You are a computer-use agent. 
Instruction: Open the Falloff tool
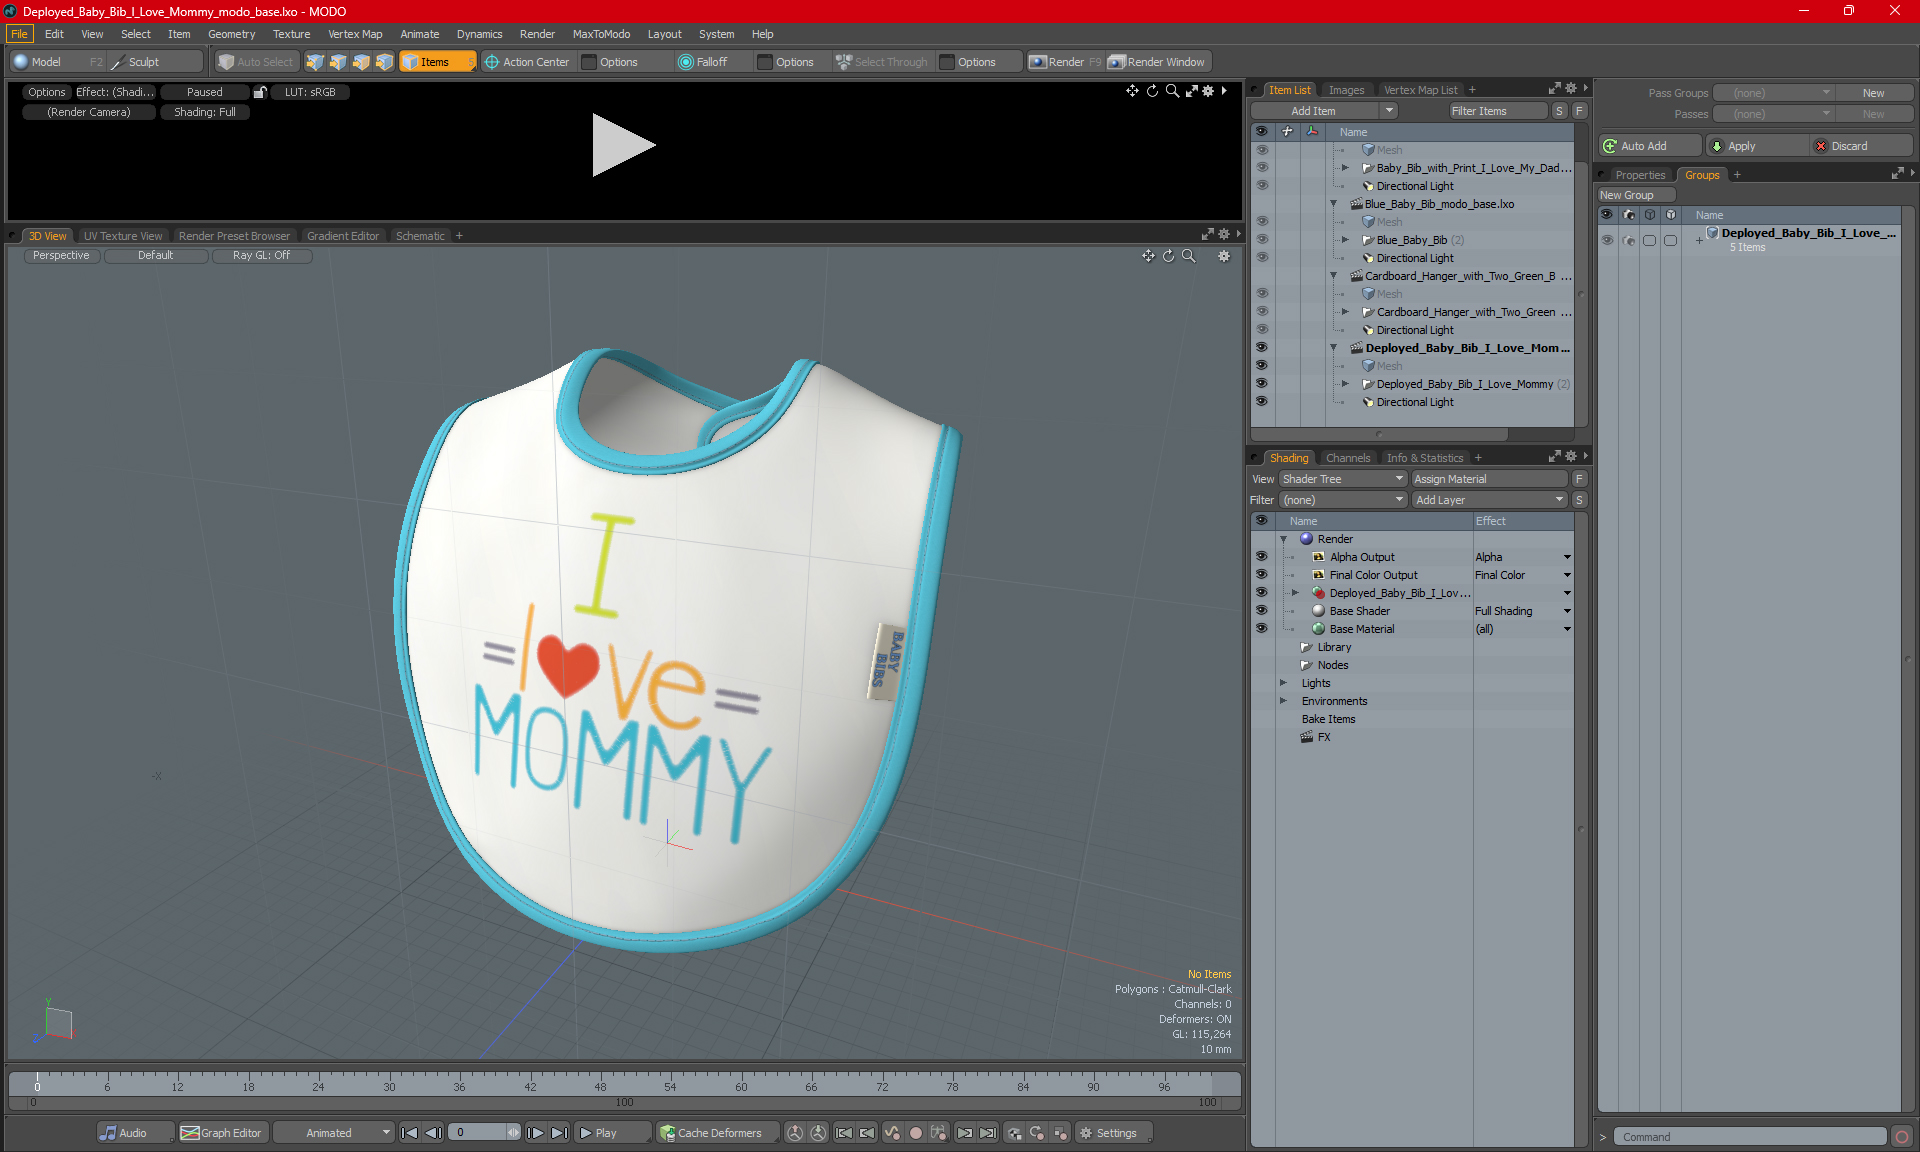pos(703,62)
